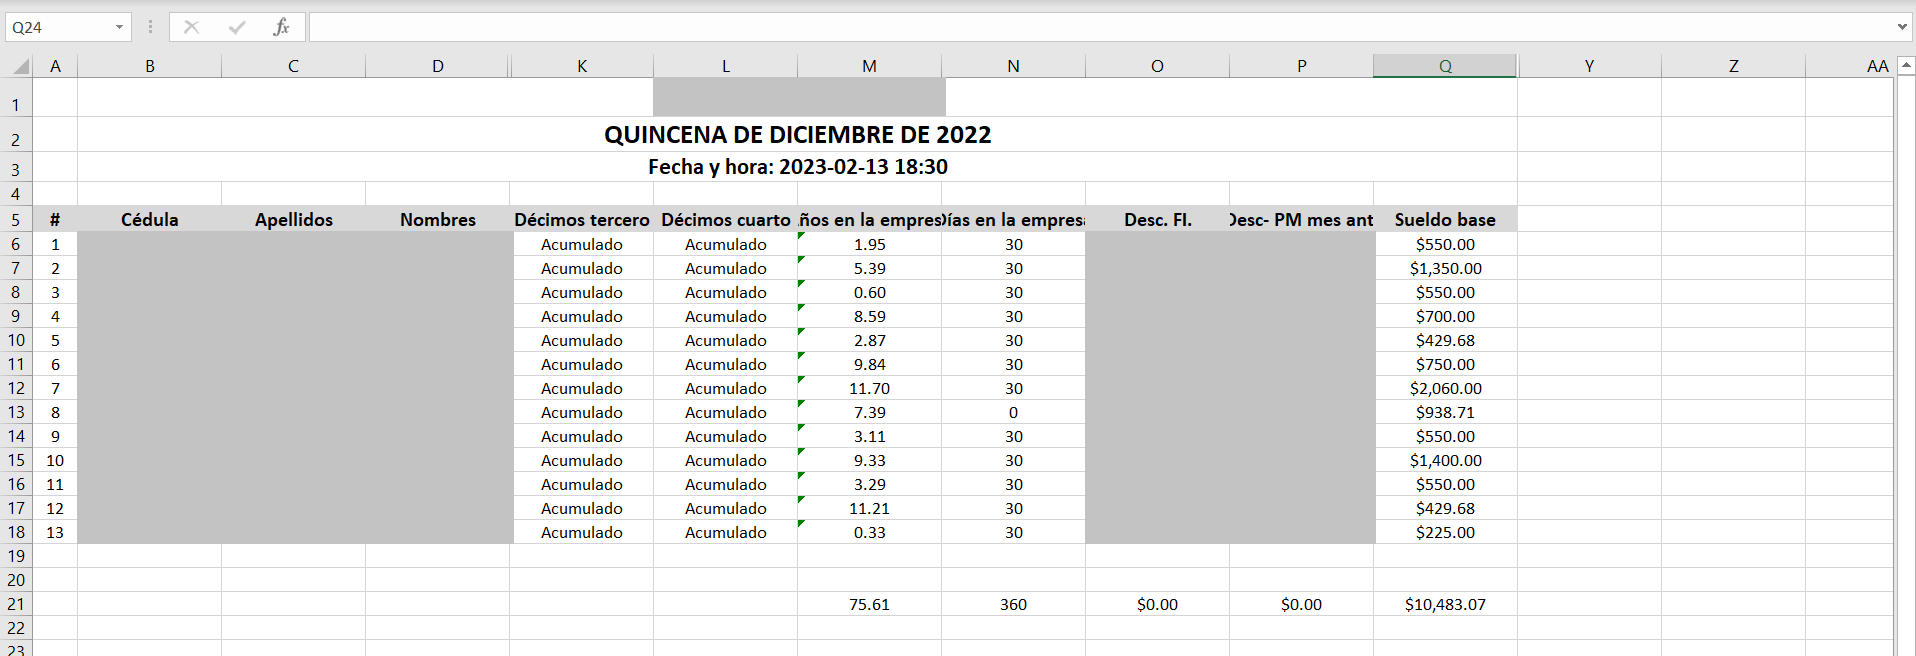Open the Insert Function fx dialog
The width and height of the screenshot is (1916, 656).
pos(281,27)
